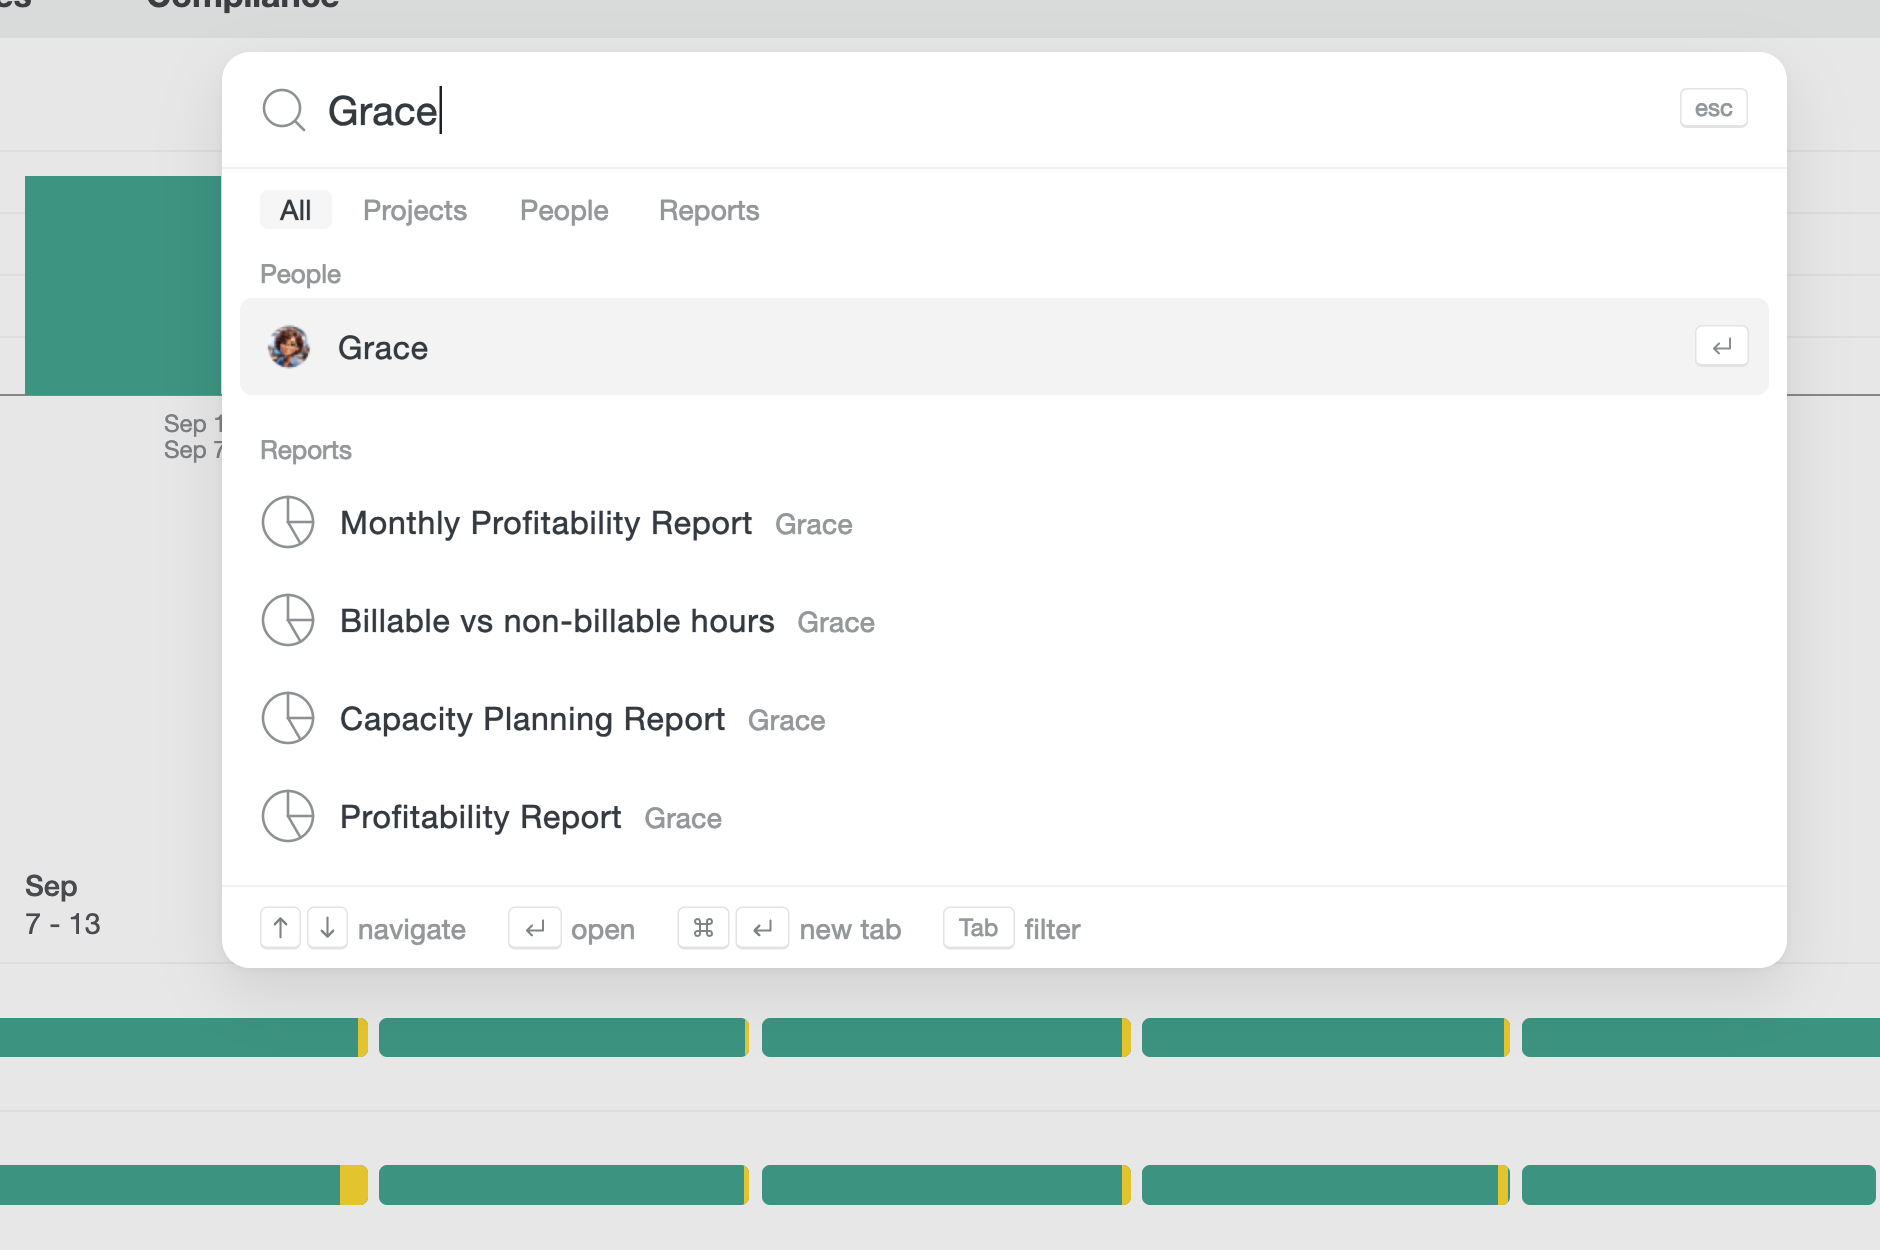This screenshot has width=1880, height=1250.
Task: Click the search input containing Grace
Action: coord(990,110)
